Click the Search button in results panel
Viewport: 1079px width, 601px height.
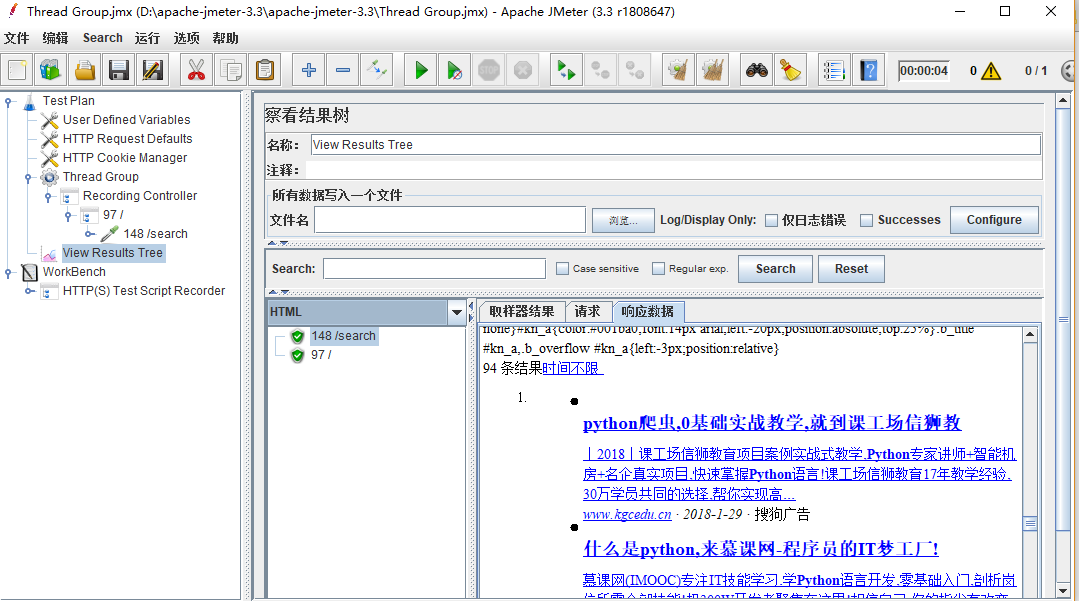pyautogui.click(x=775, y=269)
